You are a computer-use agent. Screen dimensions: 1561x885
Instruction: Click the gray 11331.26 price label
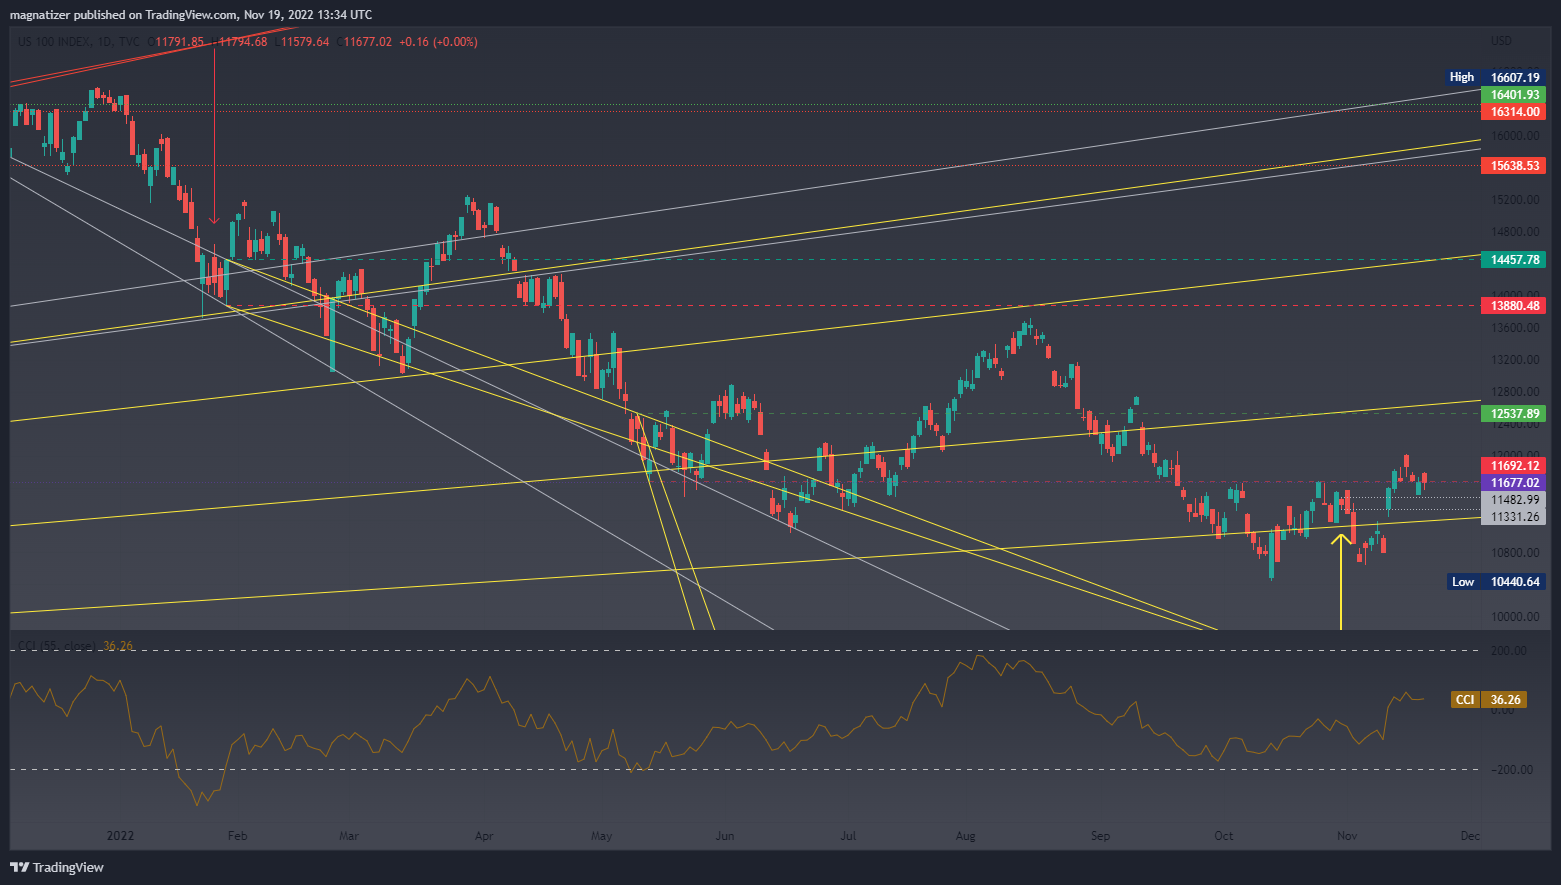1514,516
